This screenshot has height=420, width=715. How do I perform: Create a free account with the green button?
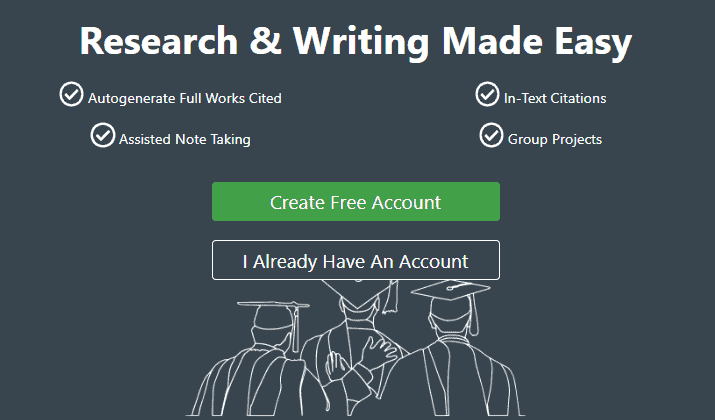356,202
